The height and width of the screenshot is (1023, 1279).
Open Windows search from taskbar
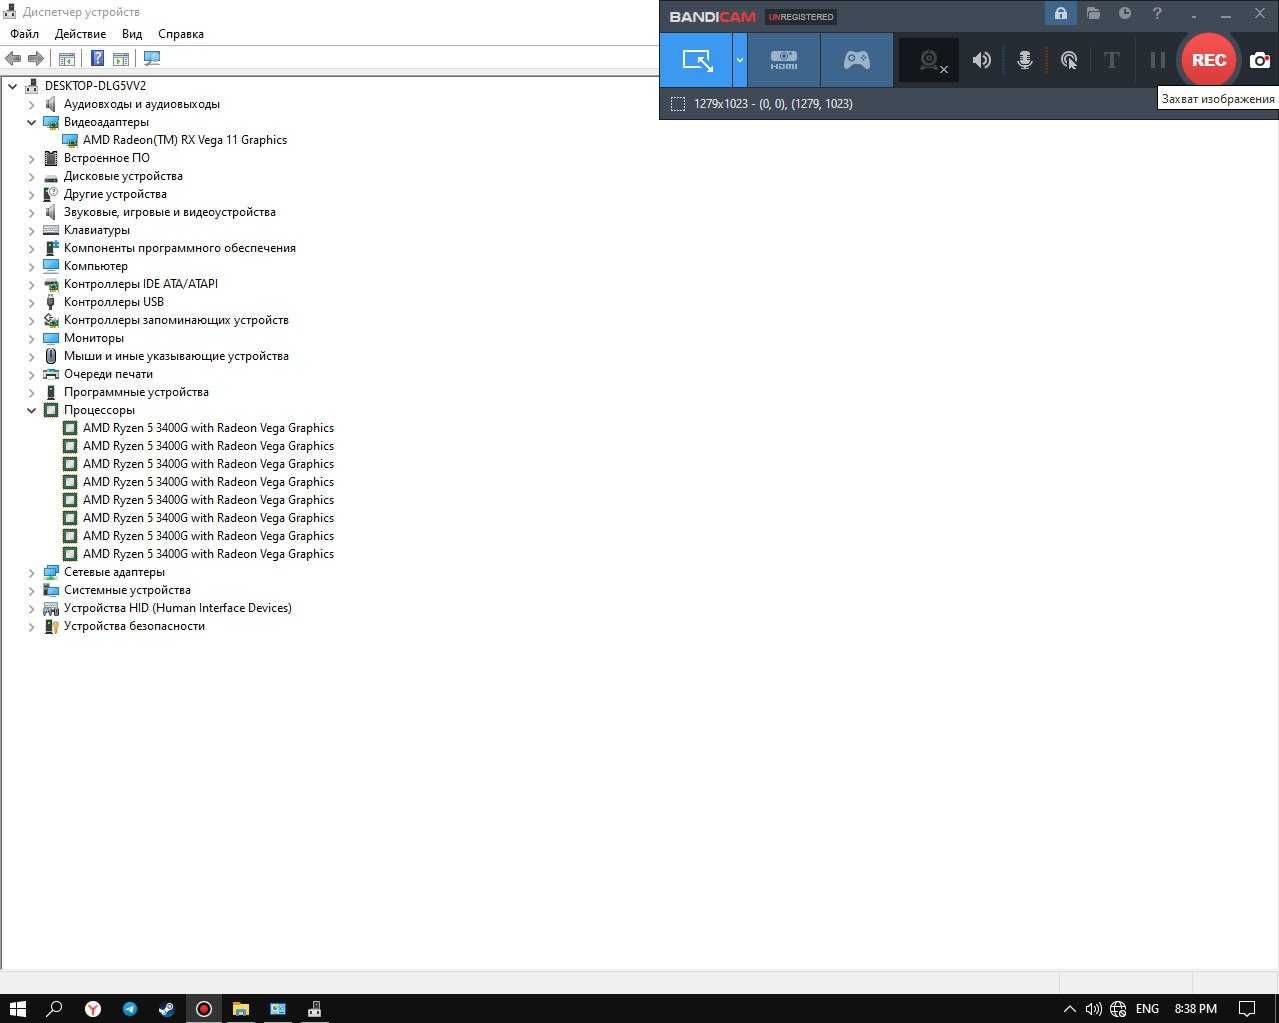tap(55, 1009)
